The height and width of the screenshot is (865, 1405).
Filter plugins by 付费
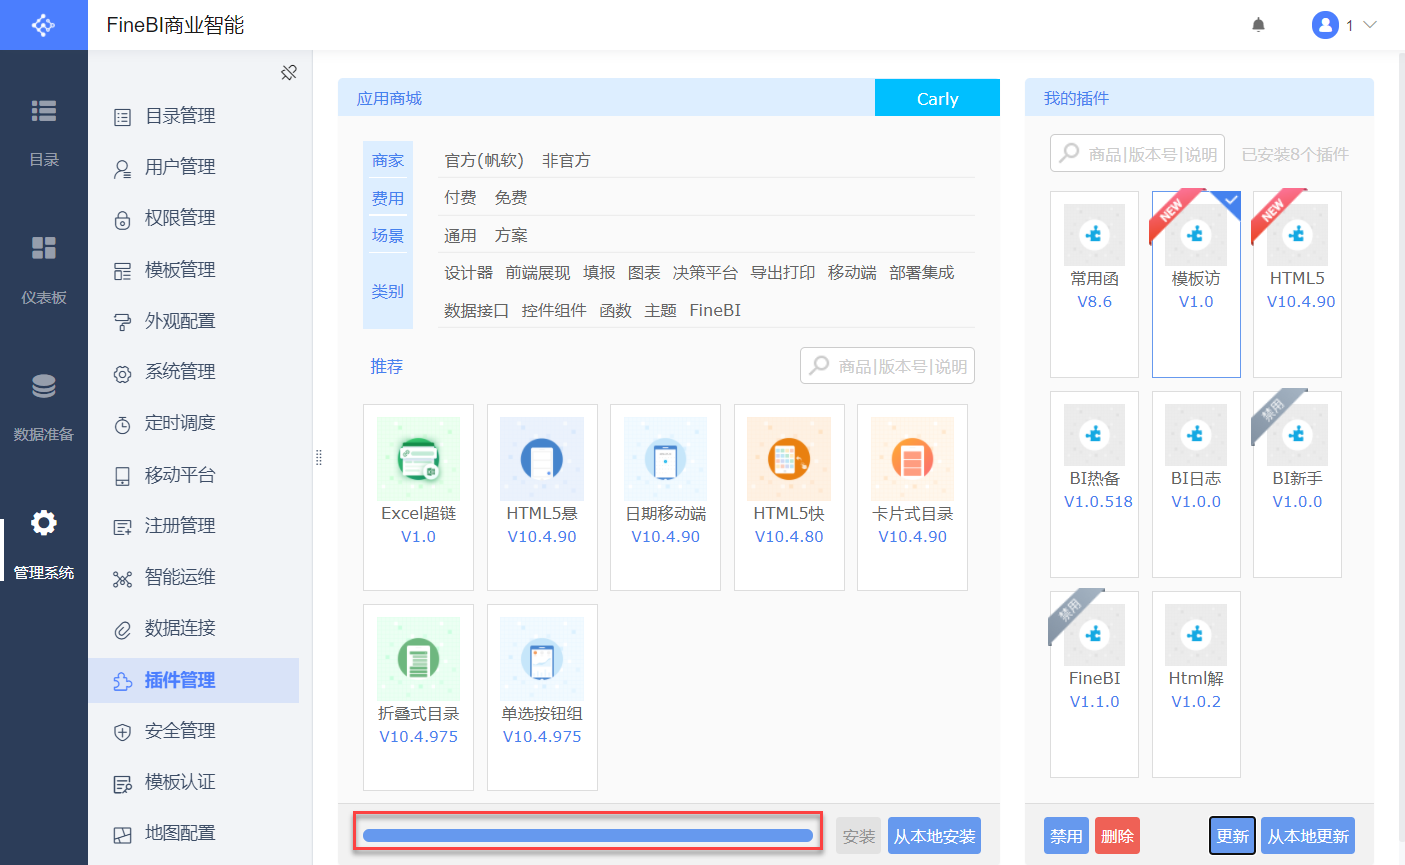(x=460, y=198)
